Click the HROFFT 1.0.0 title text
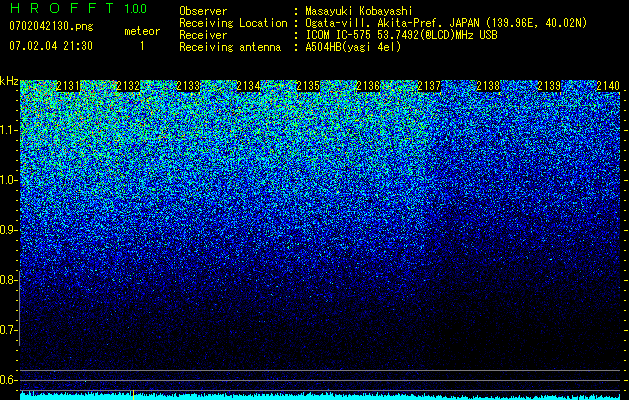 tap(79, 8)
